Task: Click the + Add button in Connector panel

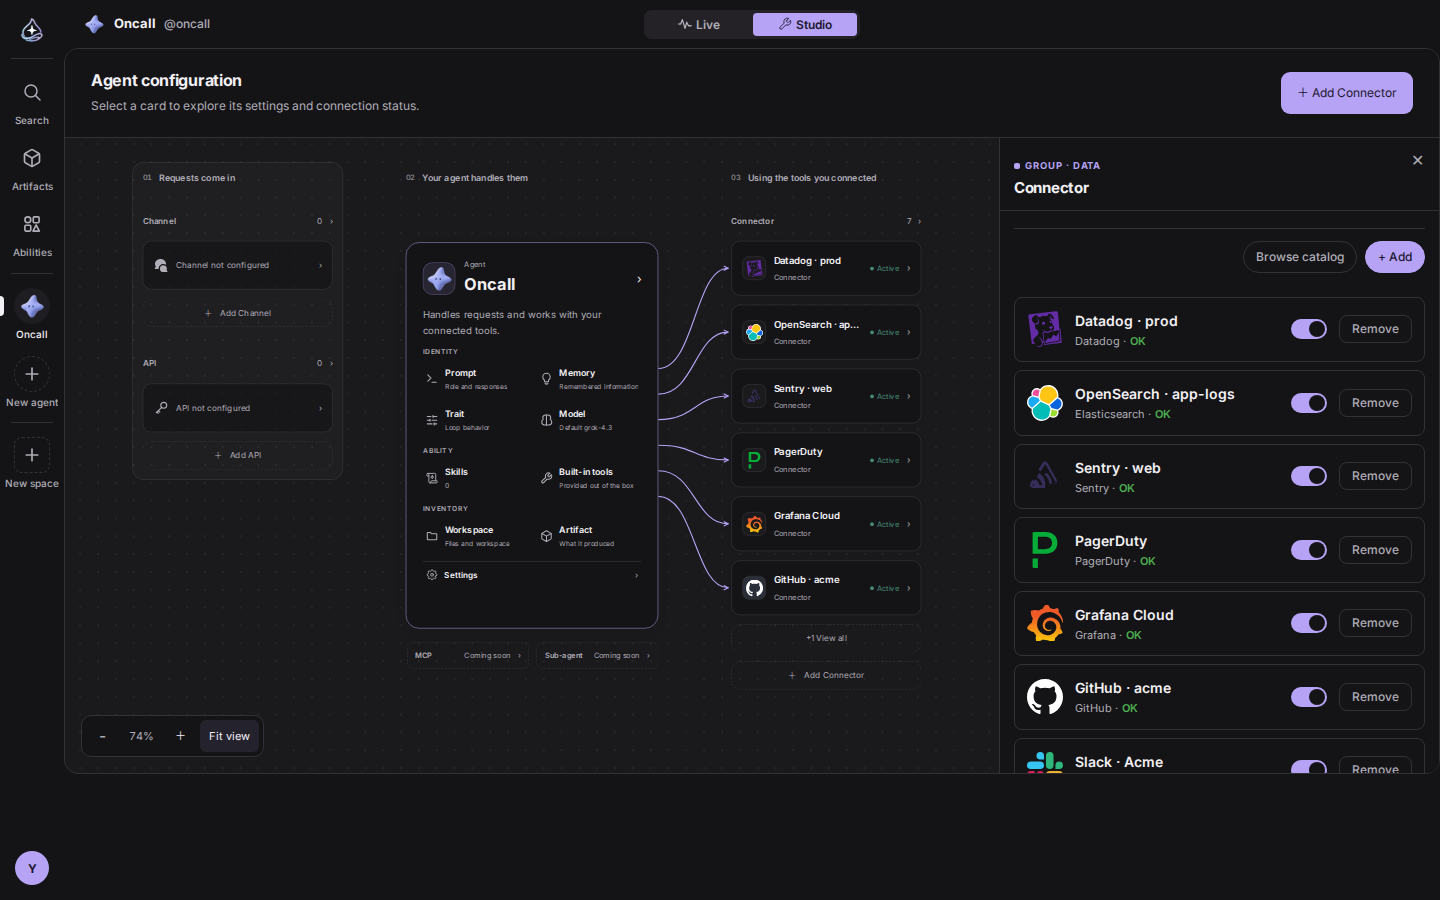Action: (x=1395, y=257)
